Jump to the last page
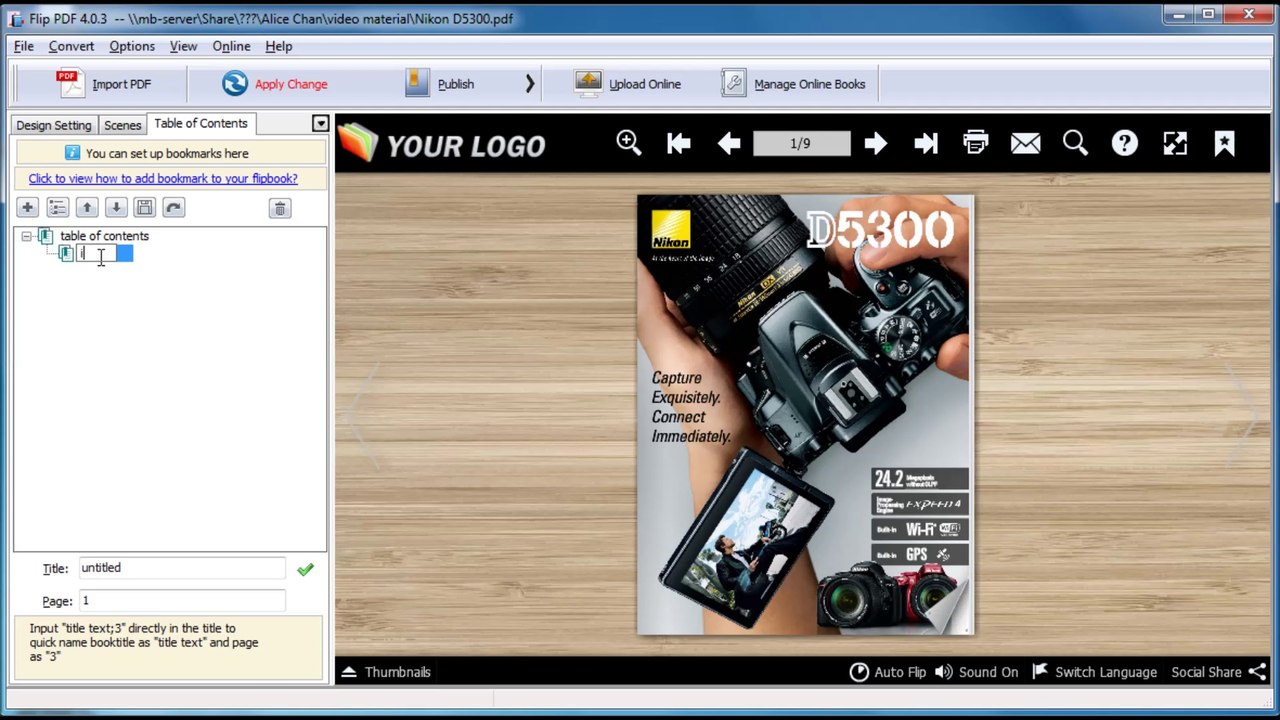 [x=926, y=144]
